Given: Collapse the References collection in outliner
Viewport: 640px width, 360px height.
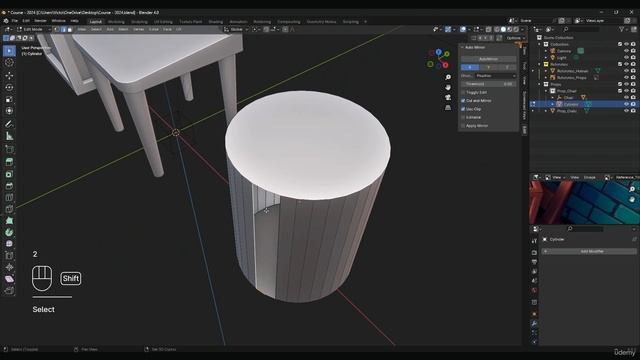Looking at the screenshot, I should [x=540, y=64].
